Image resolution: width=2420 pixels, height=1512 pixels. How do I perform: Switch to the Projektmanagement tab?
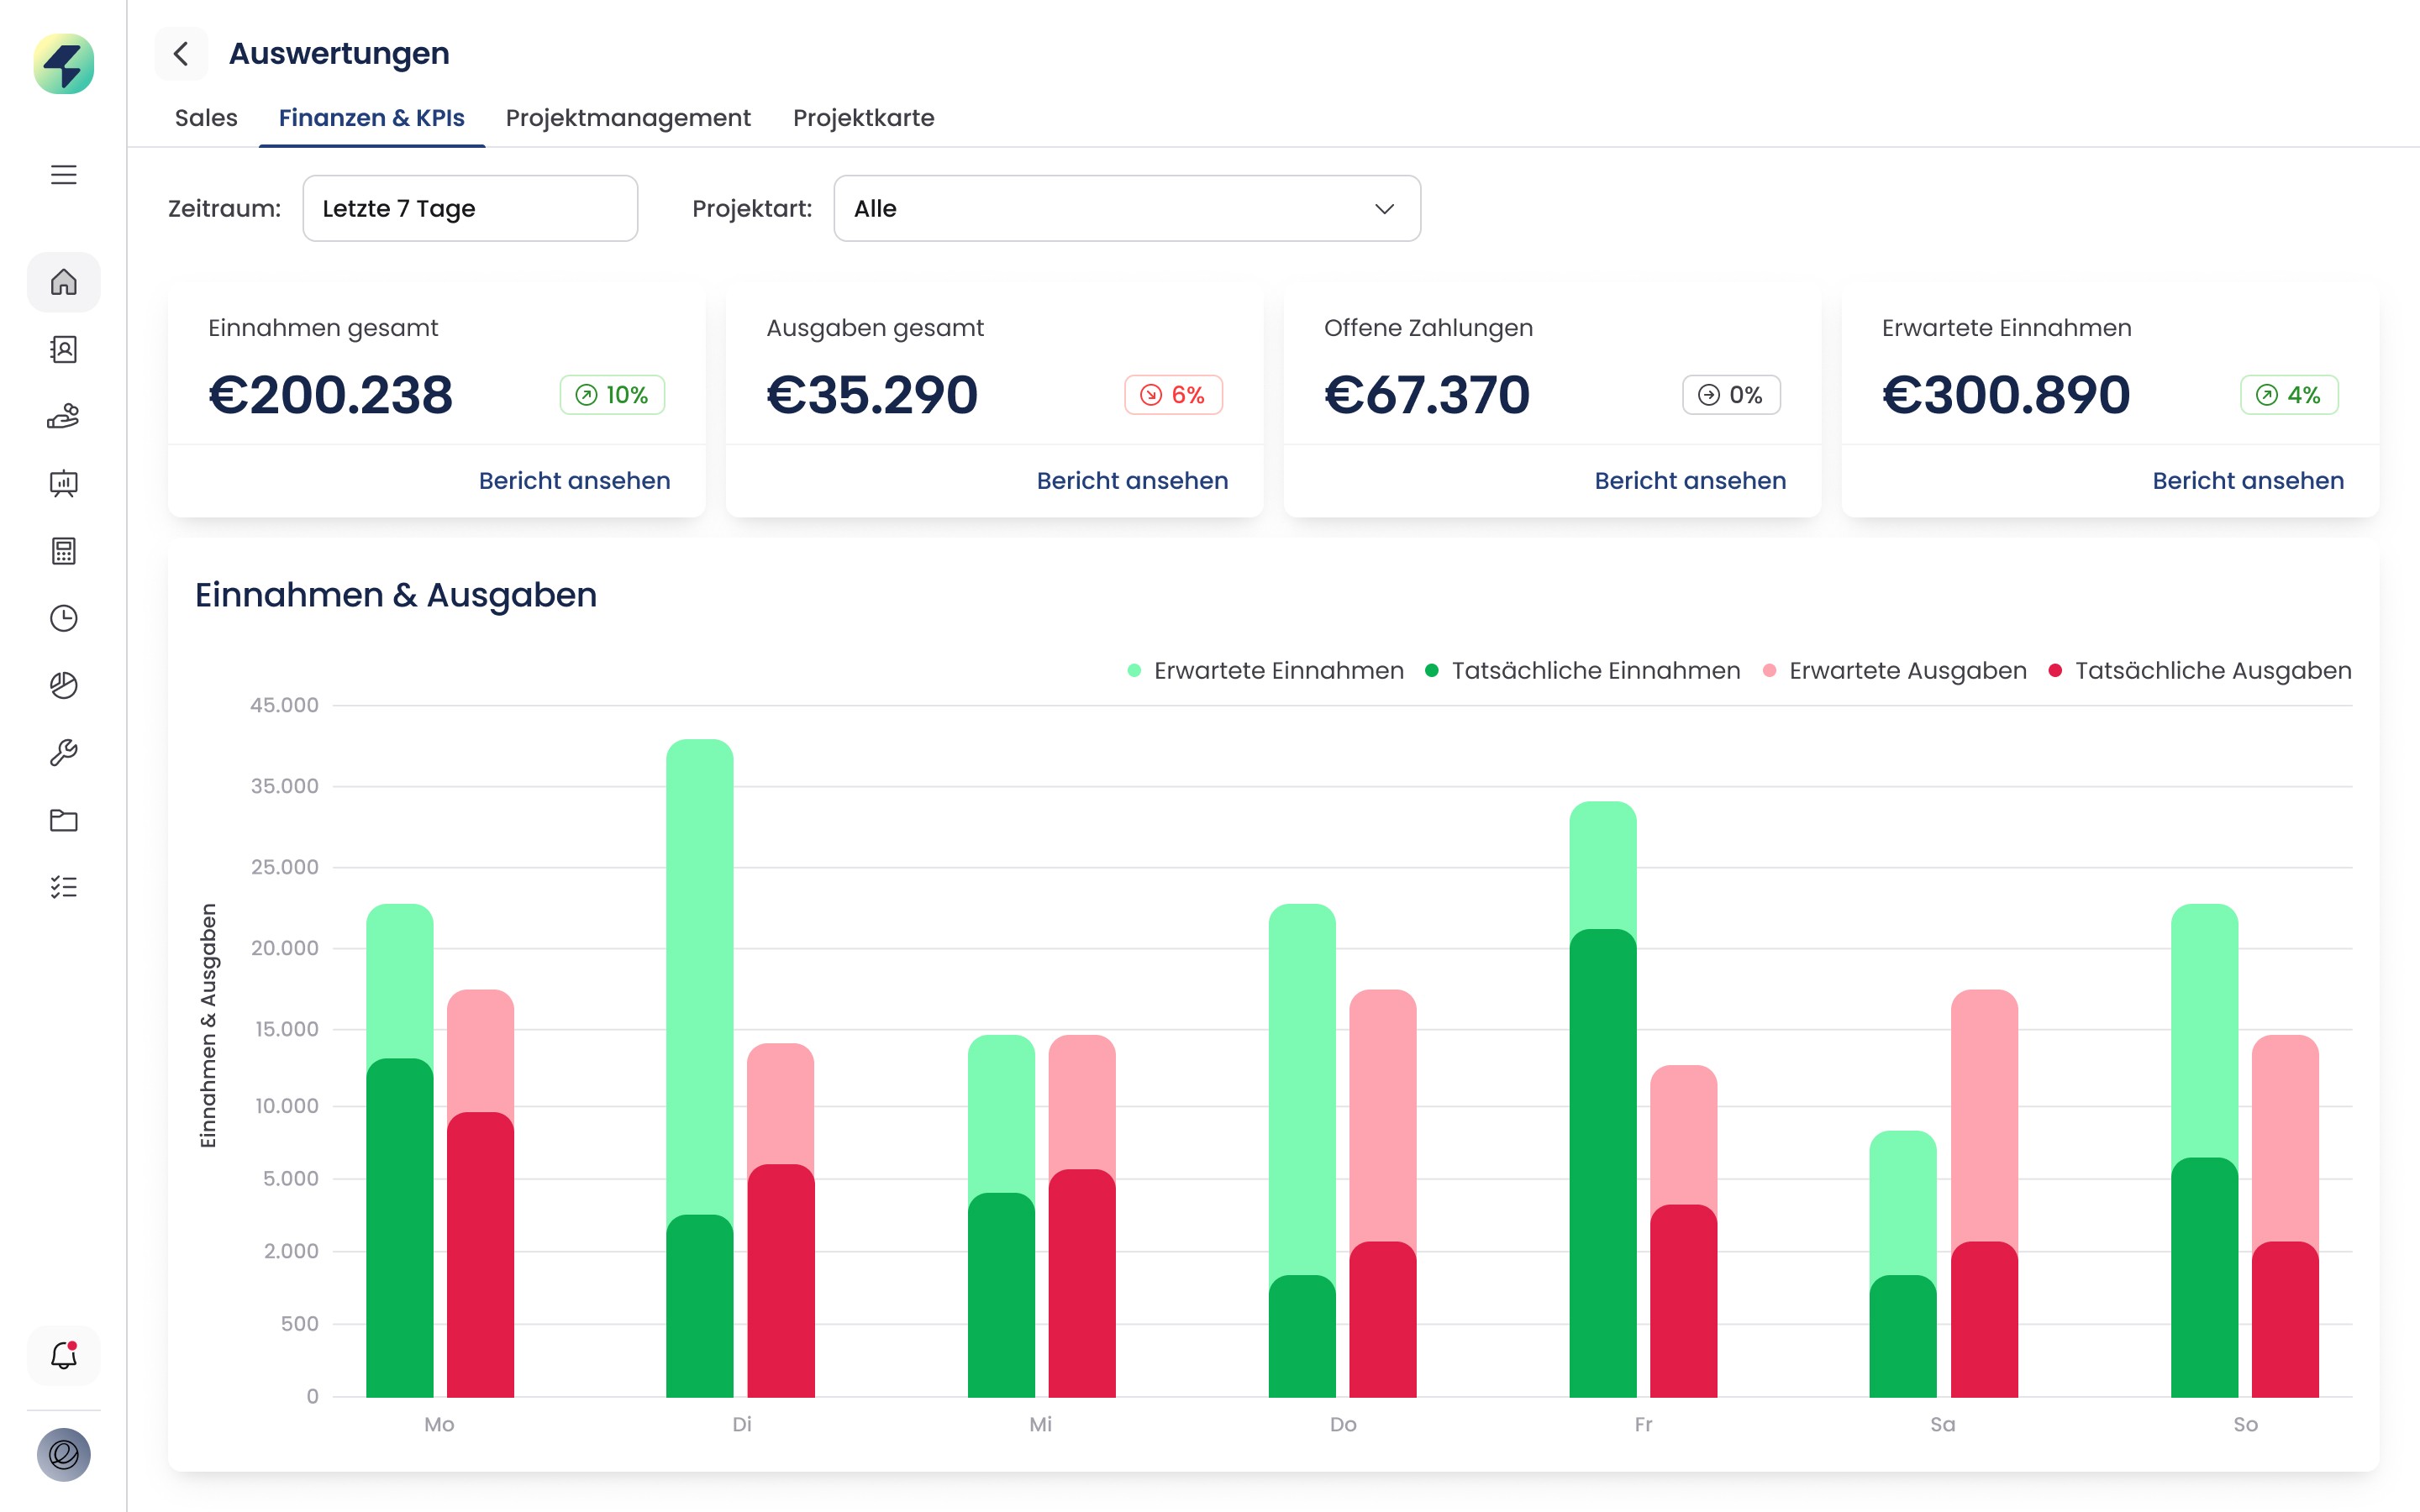click(x=627, y=118)
